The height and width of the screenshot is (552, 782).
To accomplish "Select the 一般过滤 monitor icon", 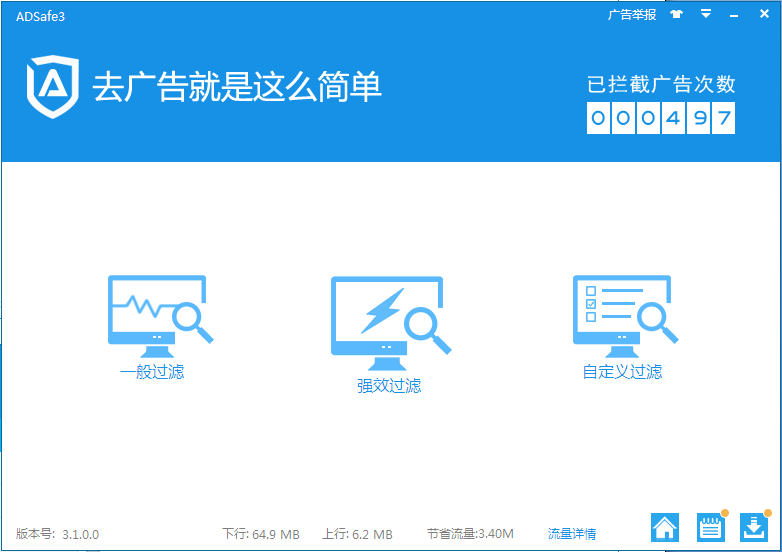I will tap(161, 317).
